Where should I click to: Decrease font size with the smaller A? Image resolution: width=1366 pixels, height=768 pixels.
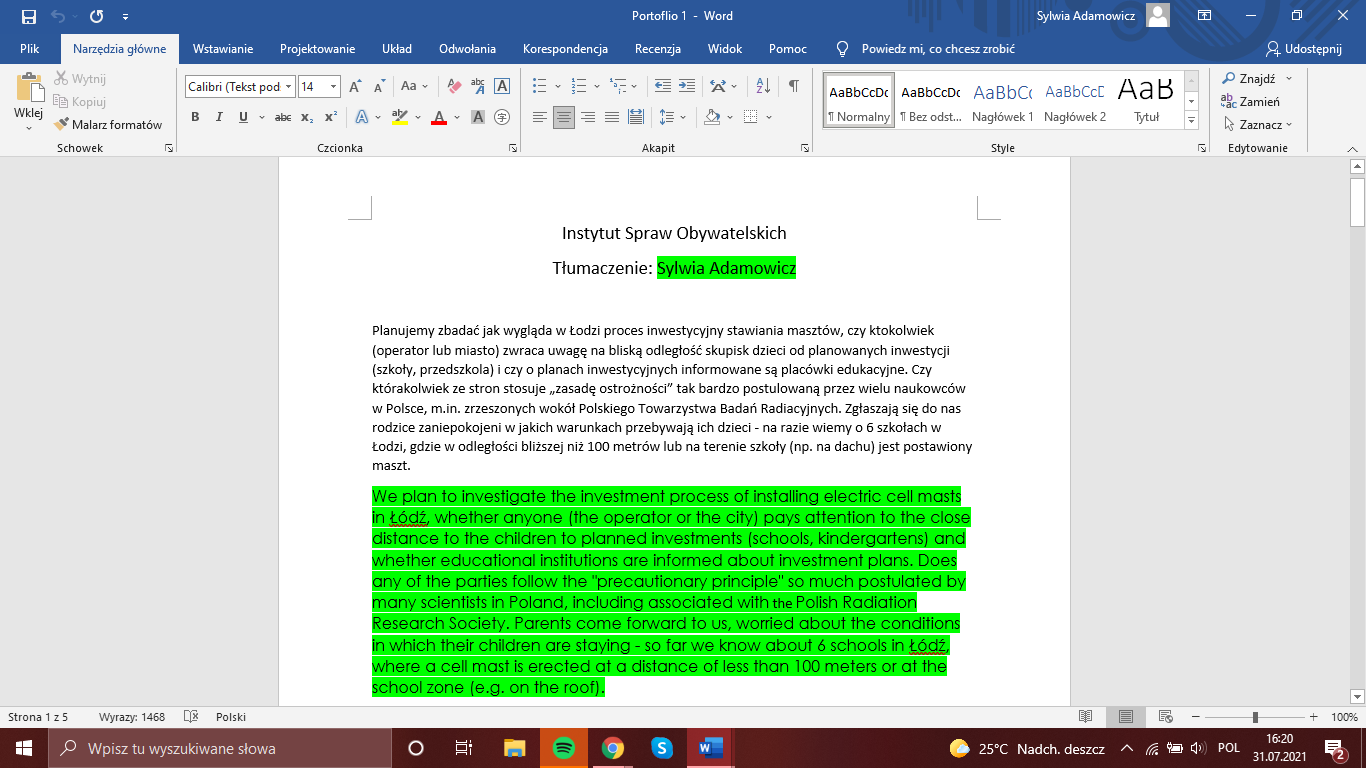[x=378, y=86]
